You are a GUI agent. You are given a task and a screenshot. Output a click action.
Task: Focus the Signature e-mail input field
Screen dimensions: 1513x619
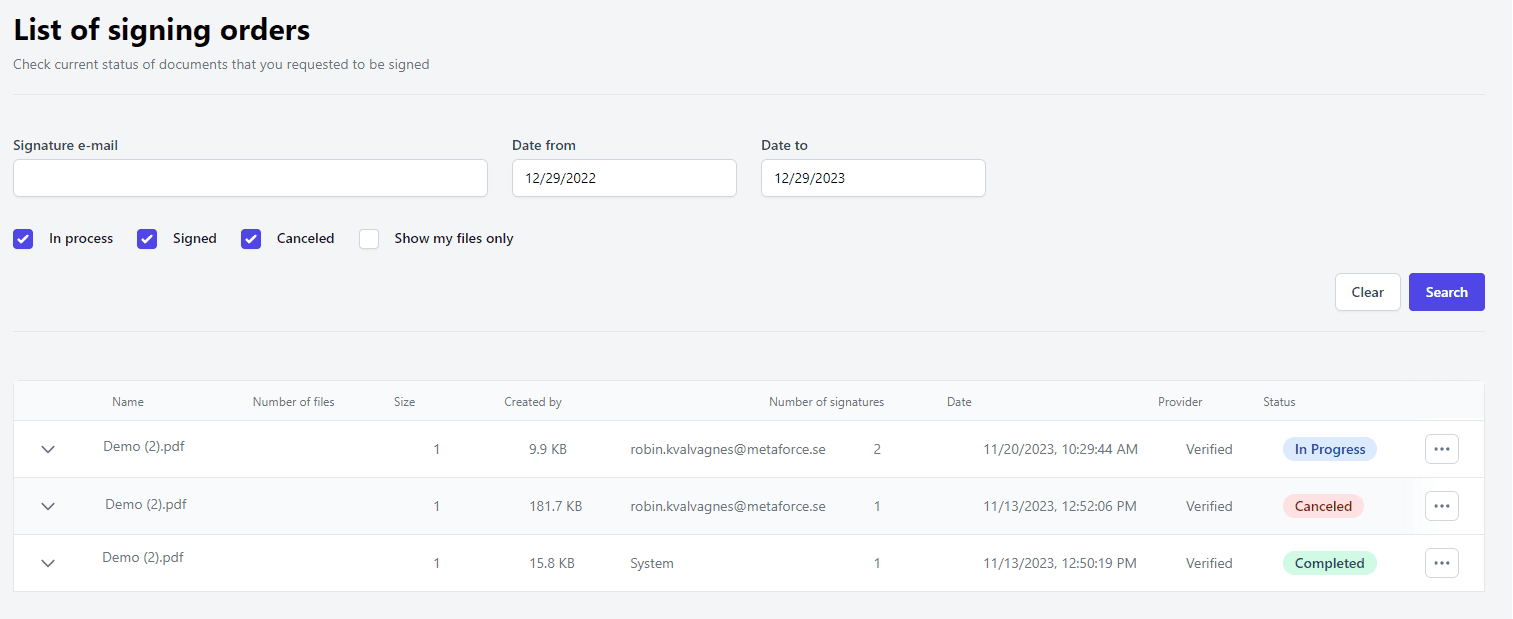pos(250,178)
